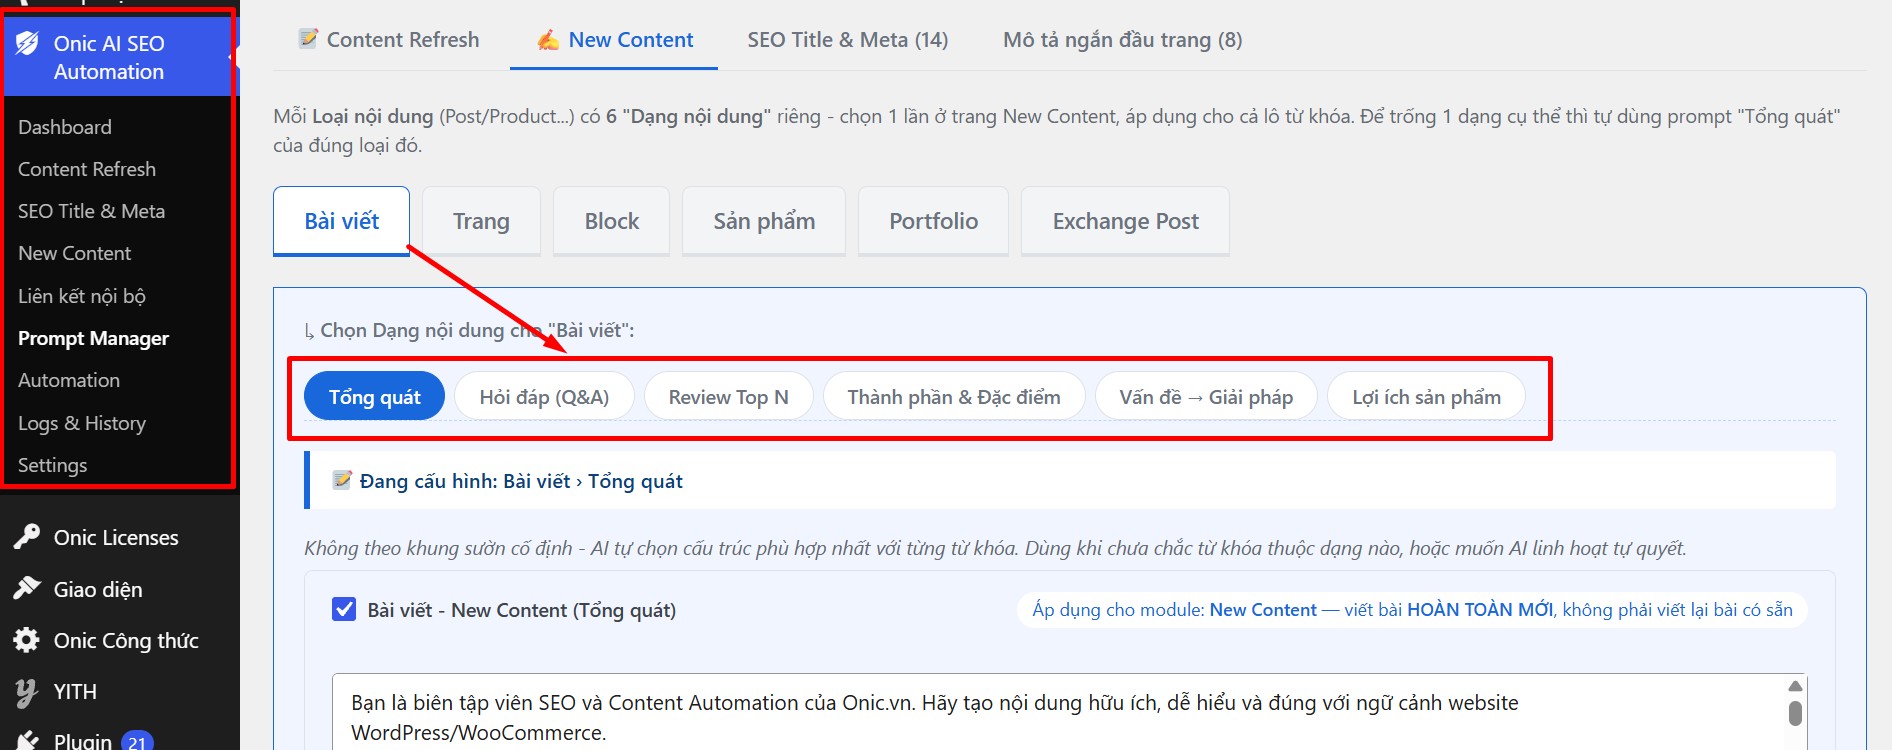Click the Onic Licenses key icon

click(27, 537)
